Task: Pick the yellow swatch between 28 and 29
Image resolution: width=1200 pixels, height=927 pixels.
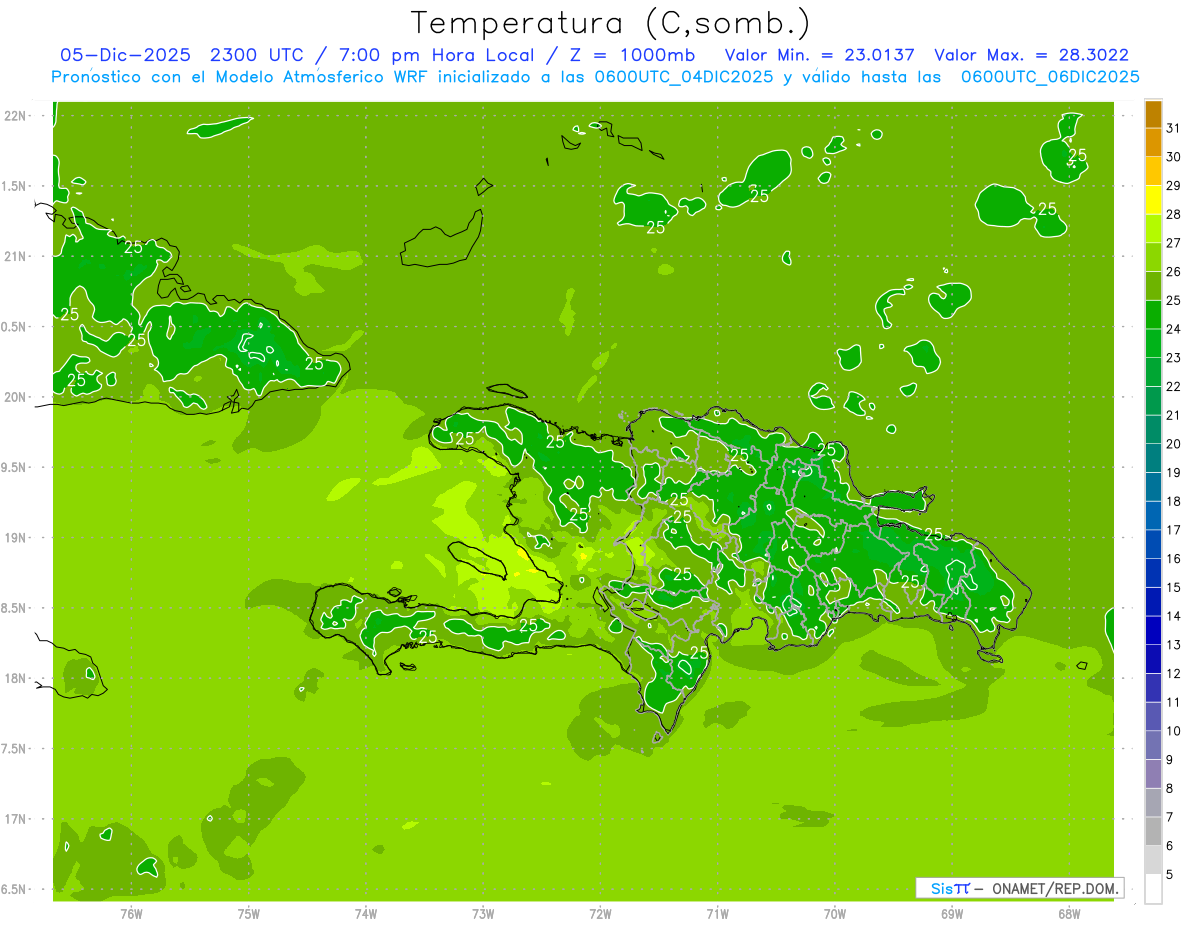Action: 1153,200
